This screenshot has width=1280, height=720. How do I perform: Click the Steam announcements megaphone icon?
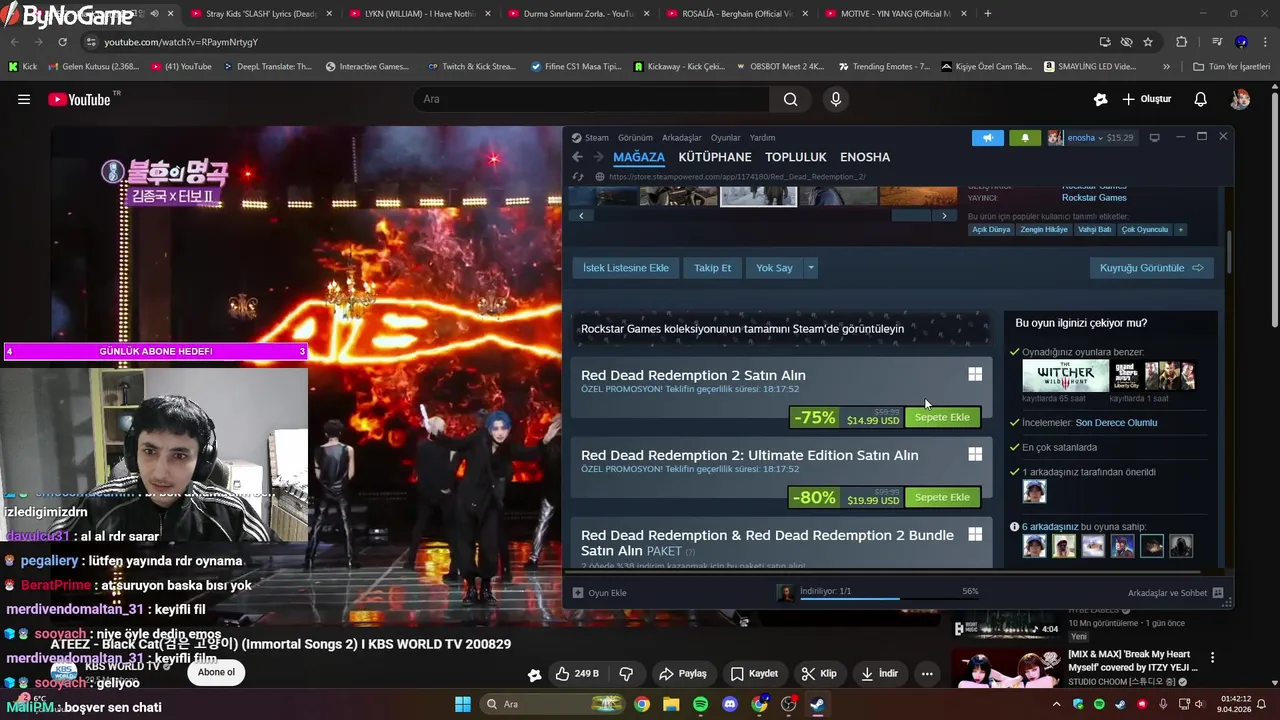click(x=987, y=138)
